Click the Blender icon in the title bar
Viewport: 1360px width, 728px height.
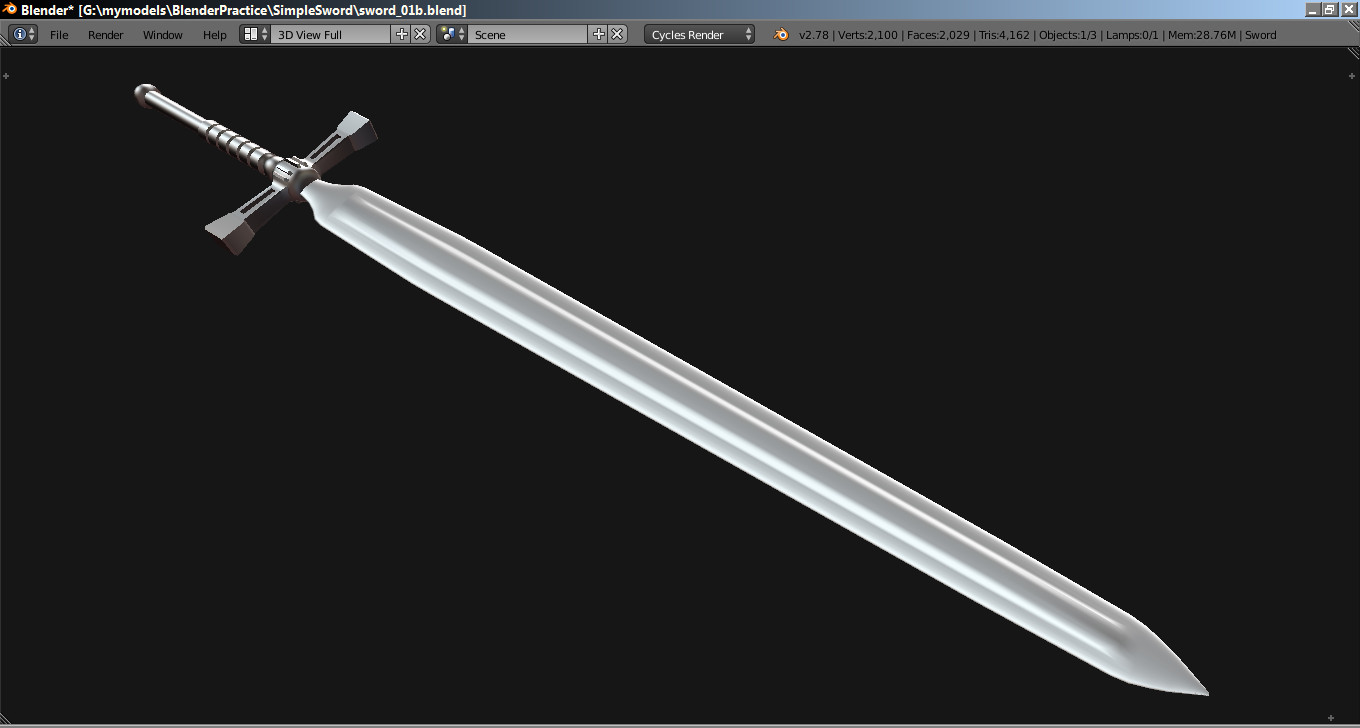[8, 9]
